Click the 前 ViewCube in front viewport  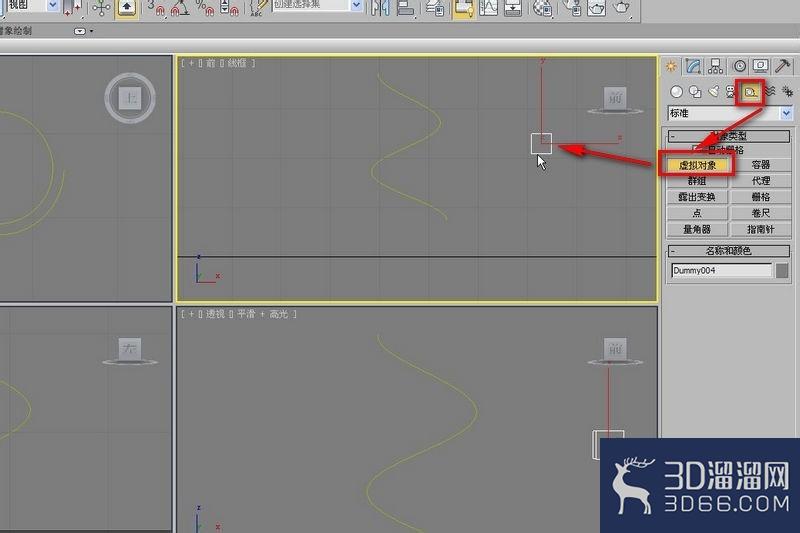tap(615, 98)
